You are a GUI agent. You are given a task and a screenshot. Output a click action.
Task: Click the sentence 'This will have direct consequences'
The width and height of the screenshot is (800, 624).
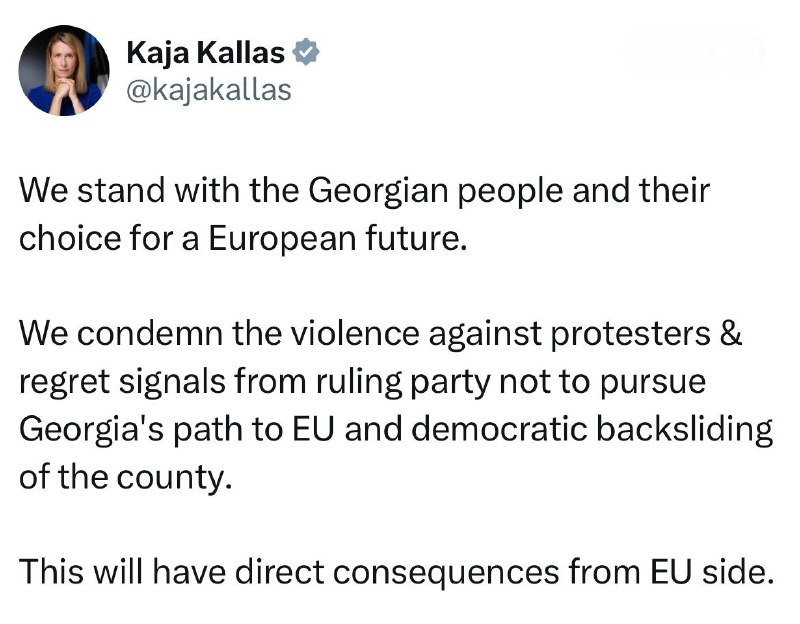point(397,572)
